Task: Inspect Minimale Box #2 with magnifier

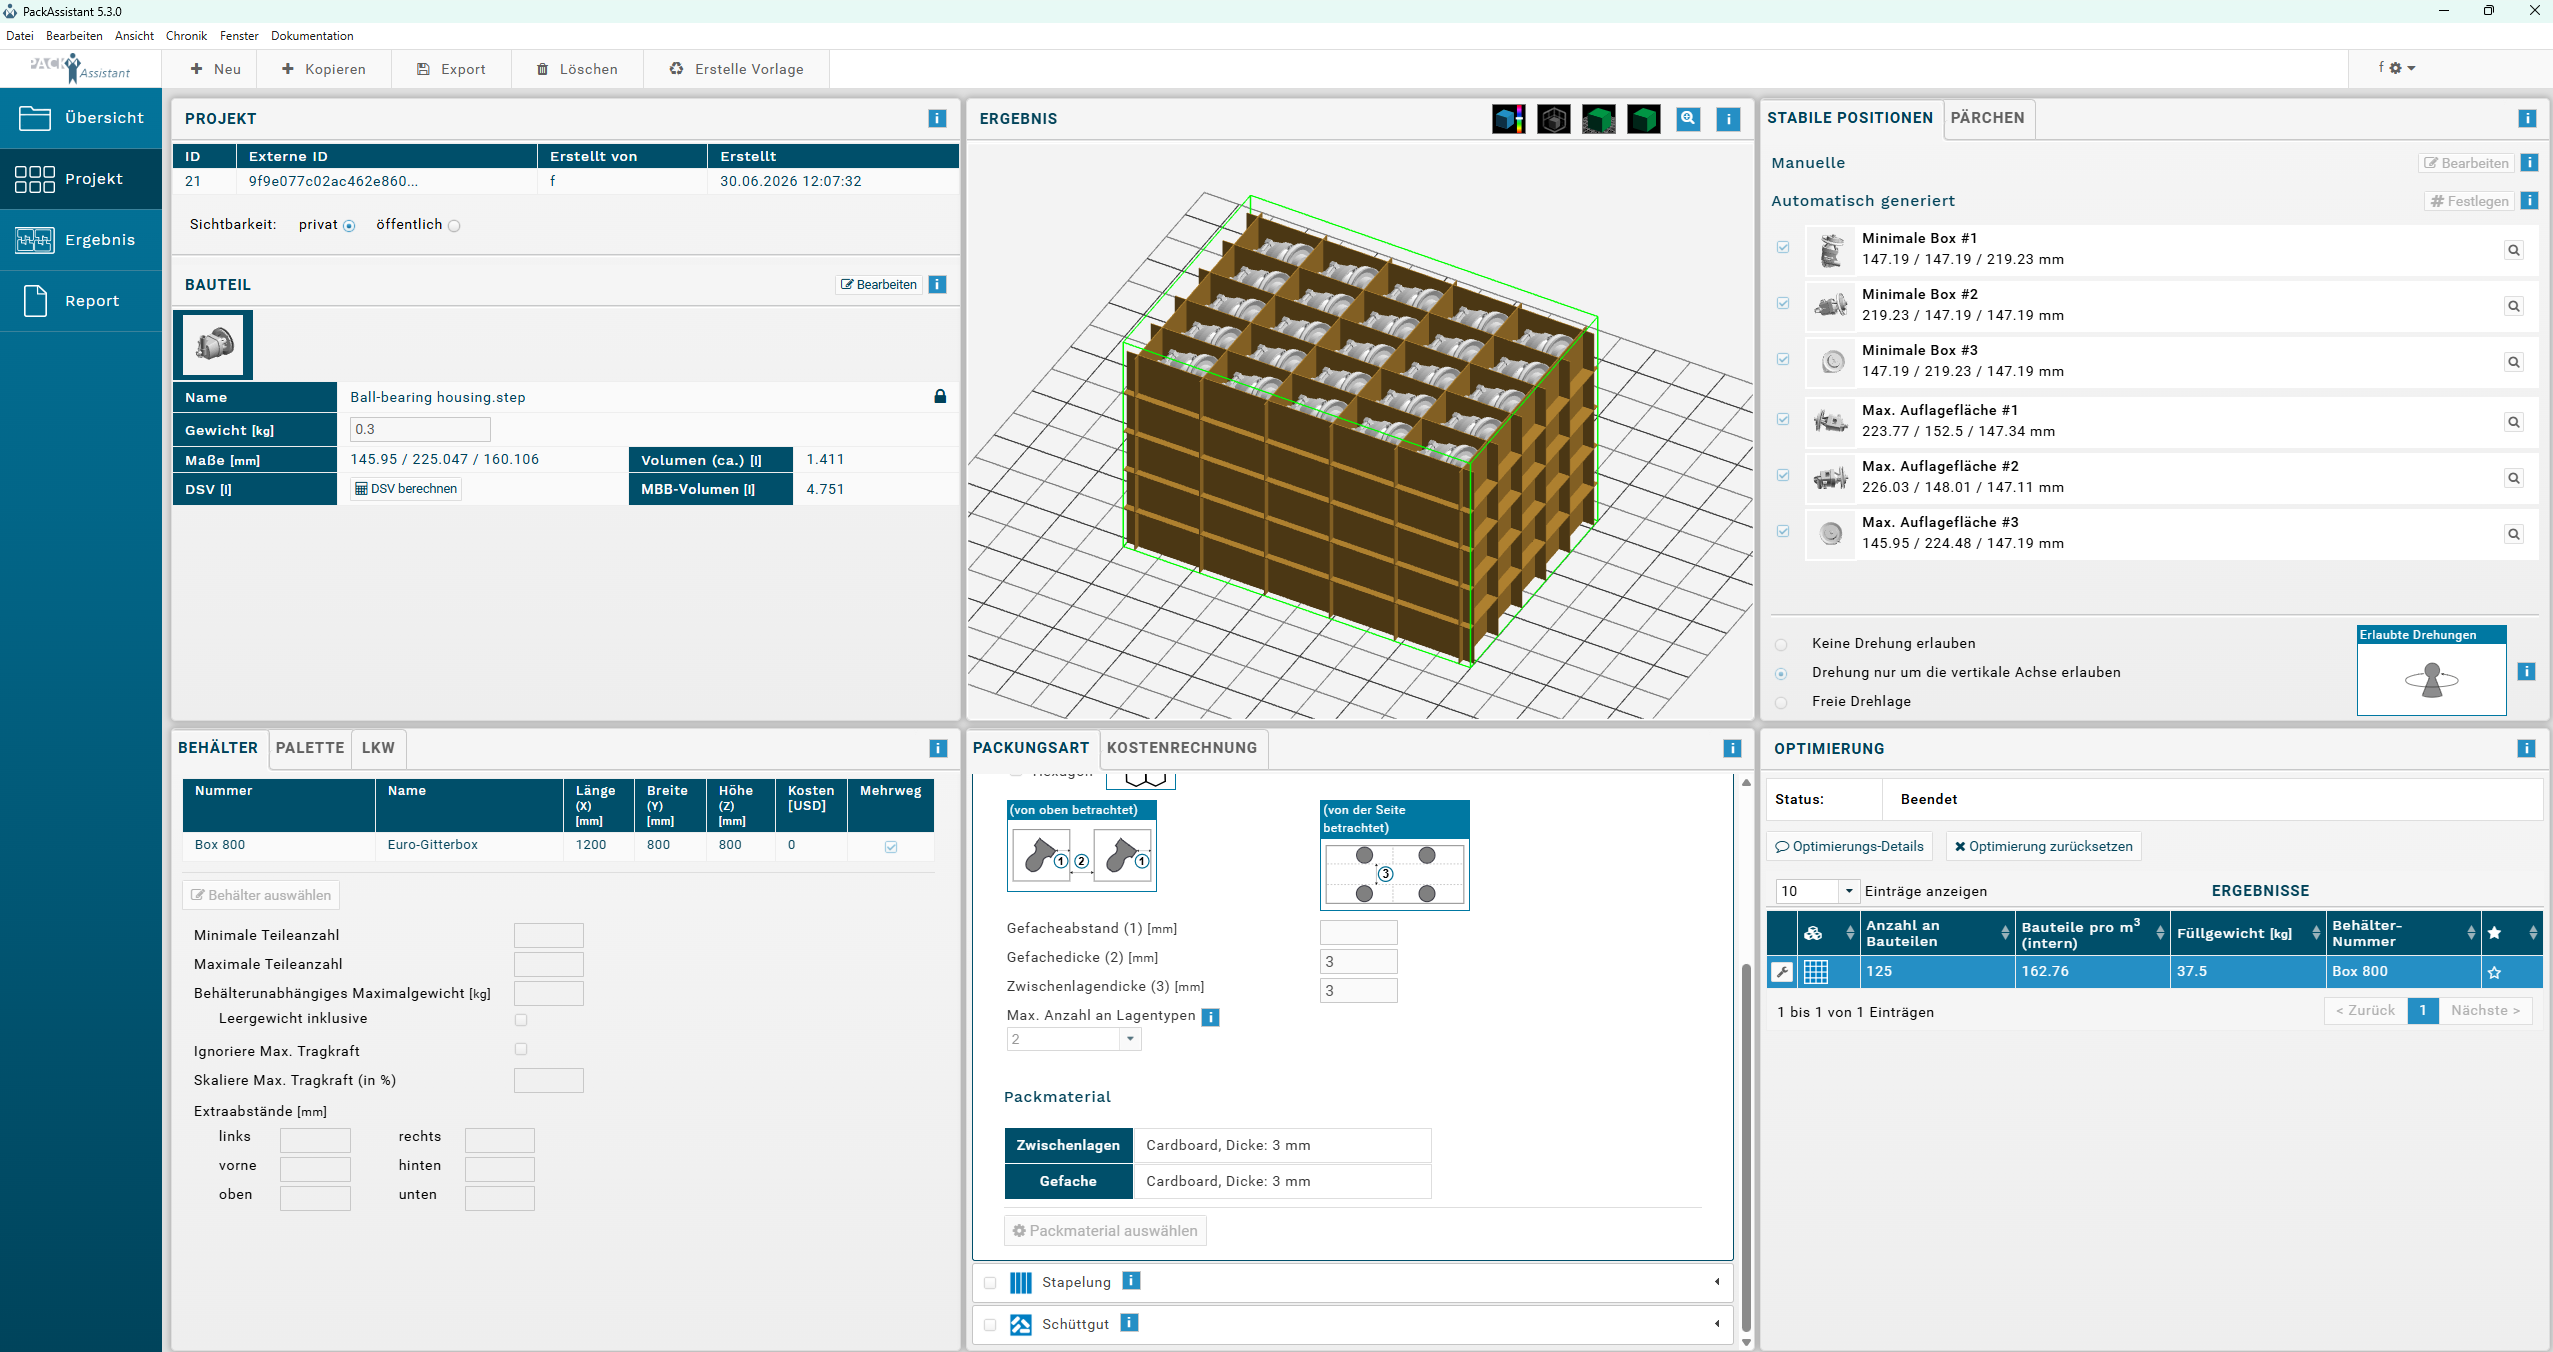Action: tap(2513, 306)
